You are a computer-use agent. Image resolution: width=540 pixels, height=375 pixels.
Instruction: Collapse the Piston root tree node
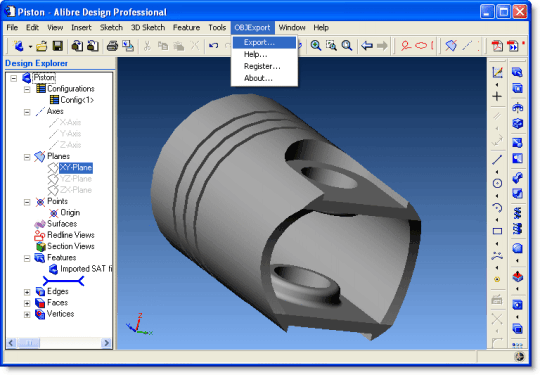click(13, 78)
